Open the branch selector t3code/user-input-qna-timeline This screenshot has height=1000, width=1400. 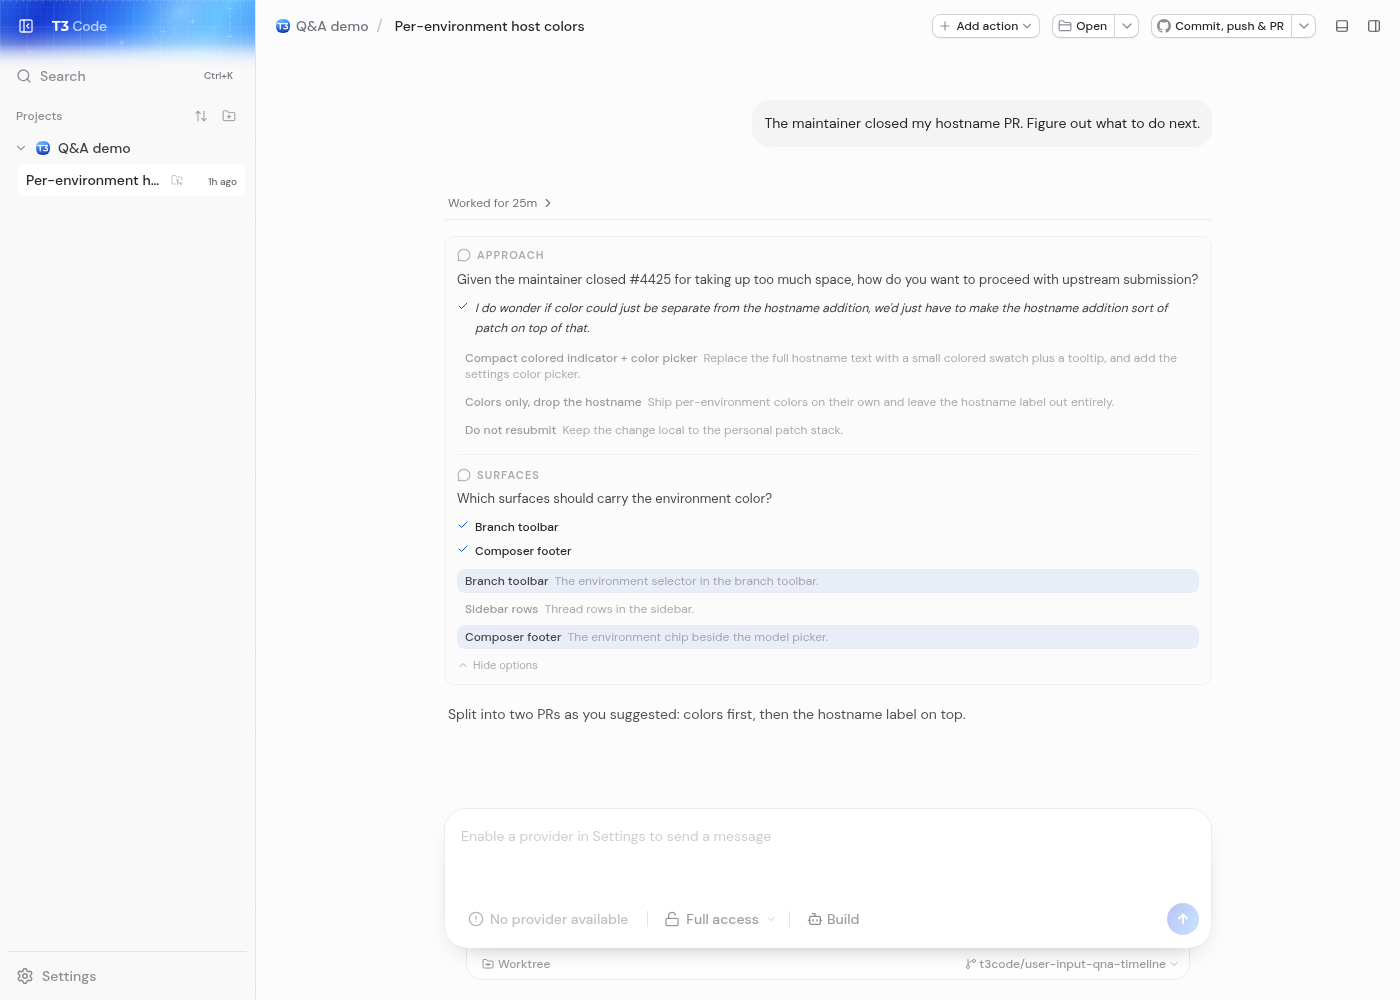(1072, 964)
